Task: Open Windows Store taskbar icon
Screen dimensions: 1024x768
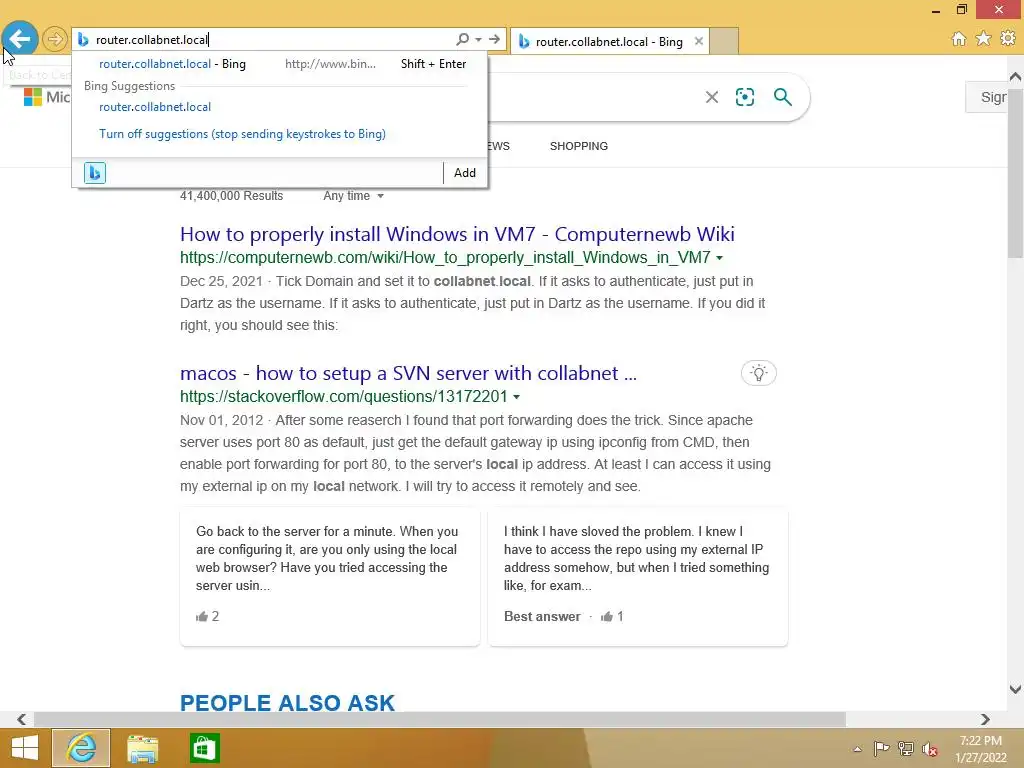Action: click(x=204, y=748)
